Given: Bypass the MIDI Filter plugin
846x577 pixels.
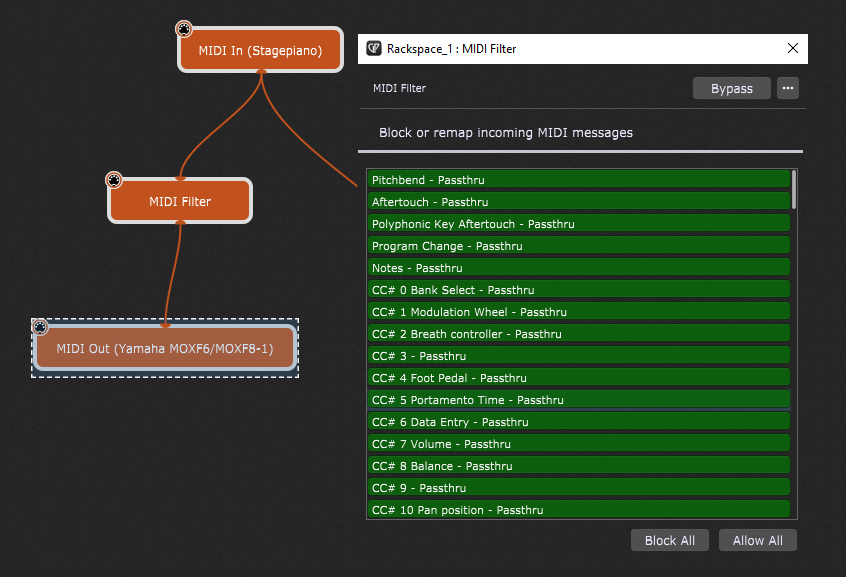Looking at the screenshot, I should 732,88.
